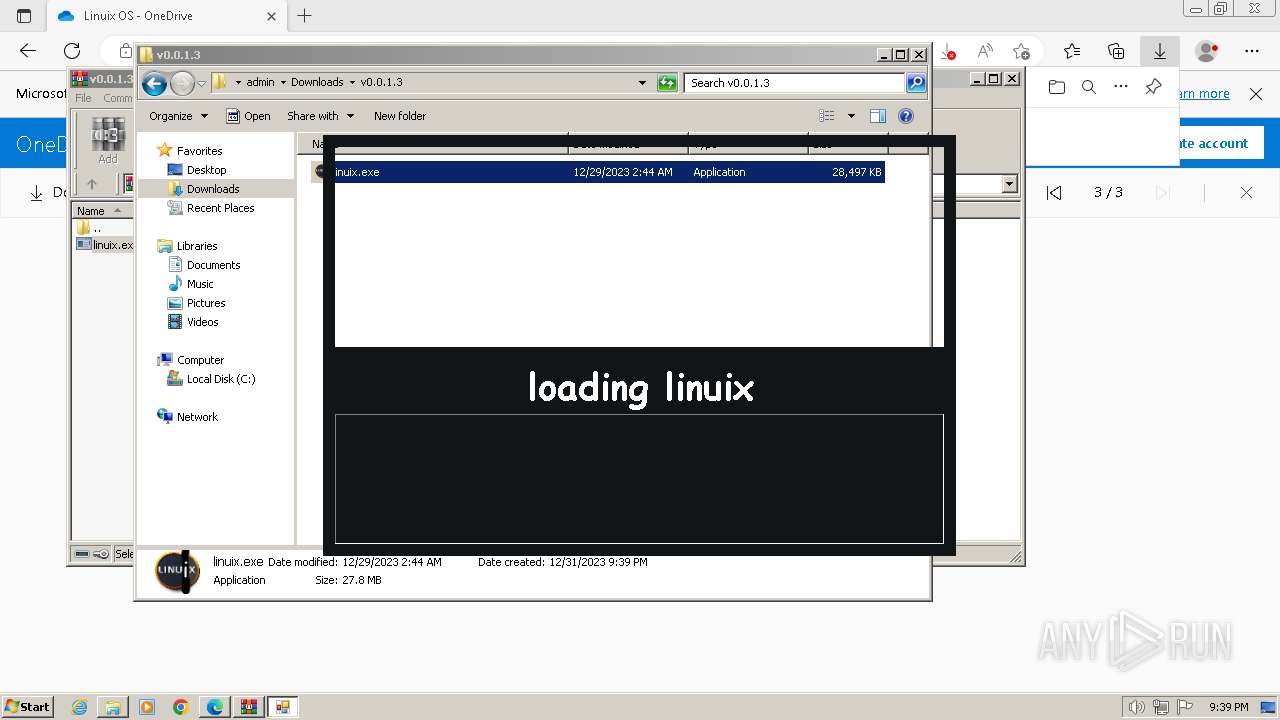This screenshot has width=1280, height=720.
Task: Click volume icon in system tray
Action: pyautogui.click(x=1136, y=707)
